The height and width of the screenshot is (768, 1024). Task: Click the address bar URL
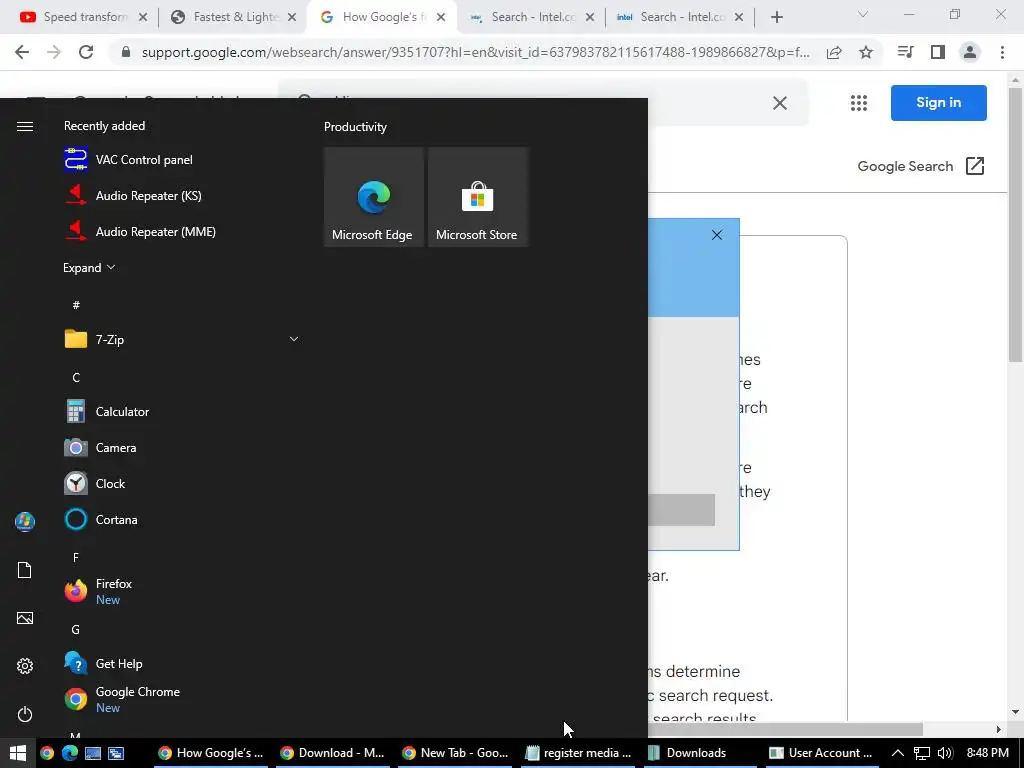point(475,52)
